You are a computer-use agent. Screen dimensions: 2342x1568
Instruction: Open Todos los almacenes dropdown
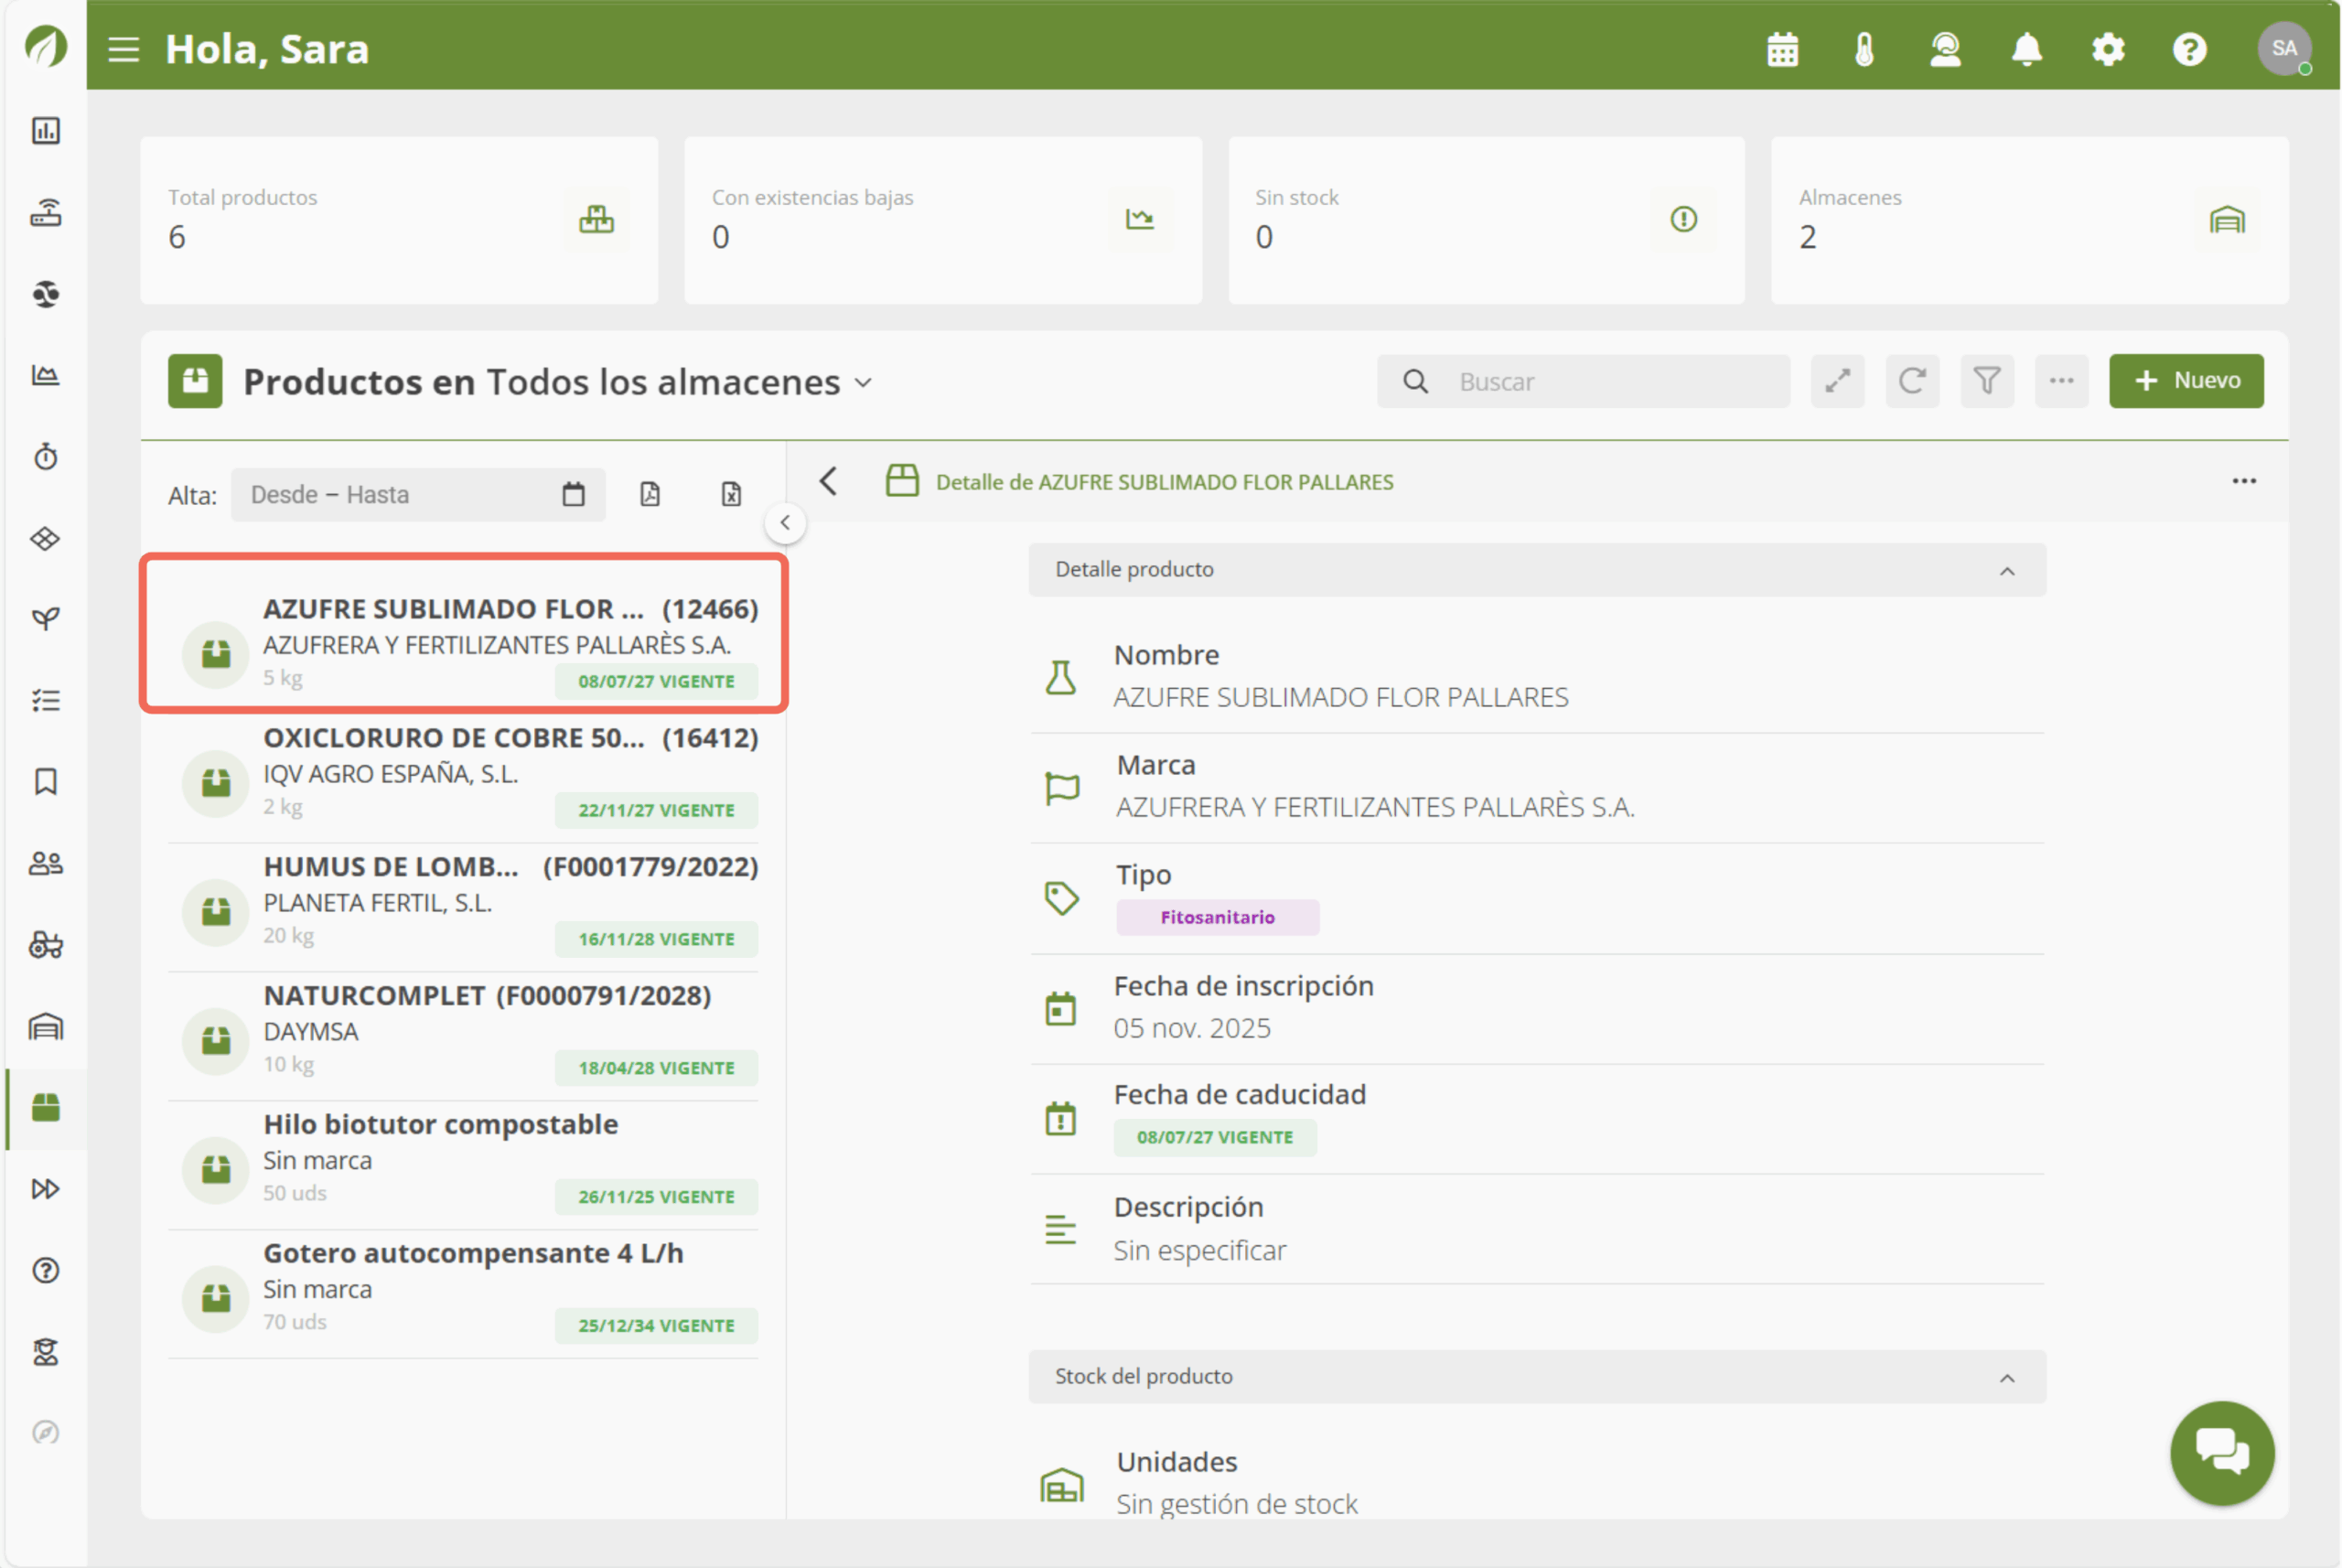click(863, 383)
